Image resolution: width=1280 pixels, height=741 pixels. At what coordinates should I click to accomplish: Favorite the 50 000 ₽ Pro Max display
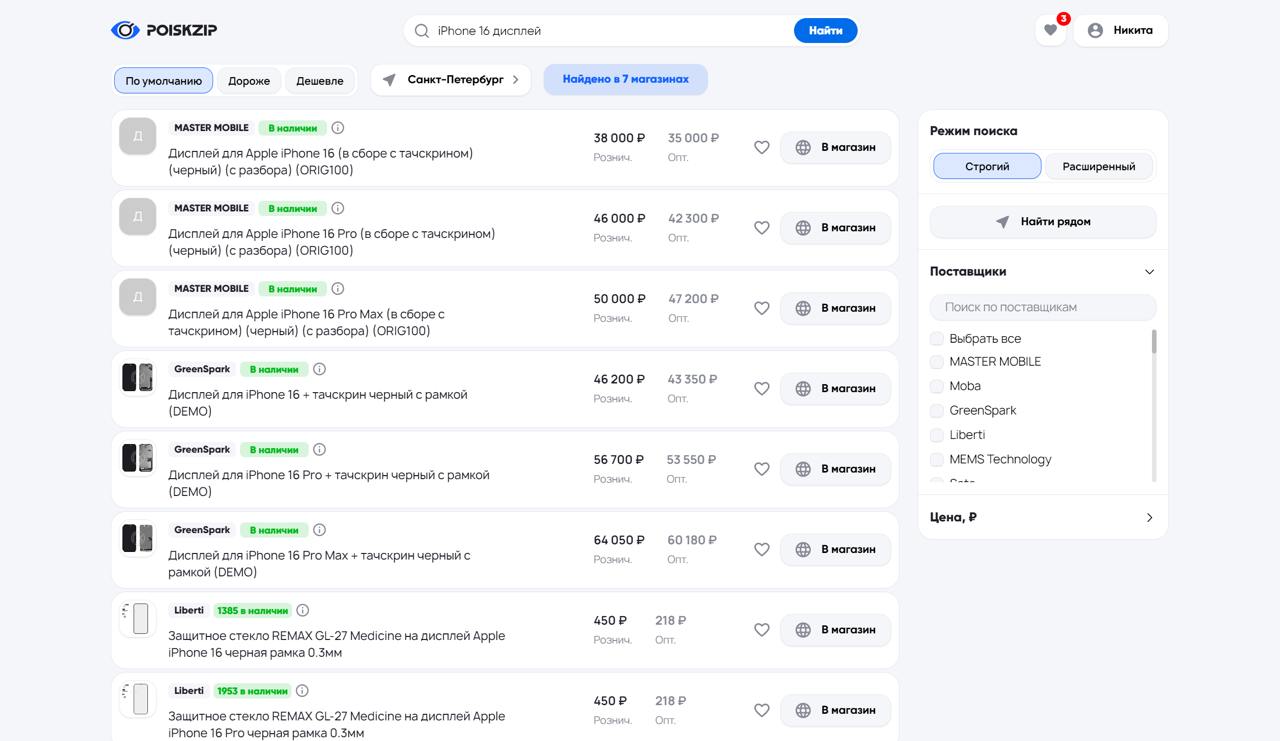tap(762, 308)
